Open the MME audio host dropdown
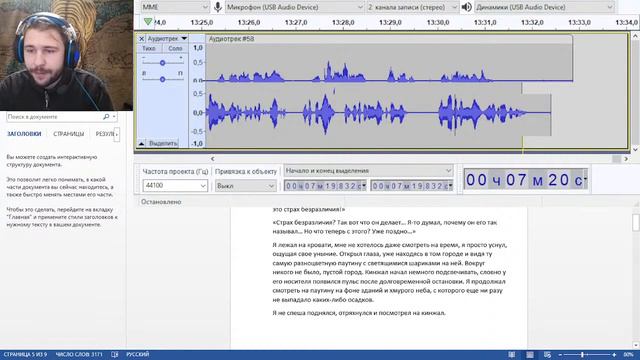Screen dimensions: 640x360 point(175,7)
